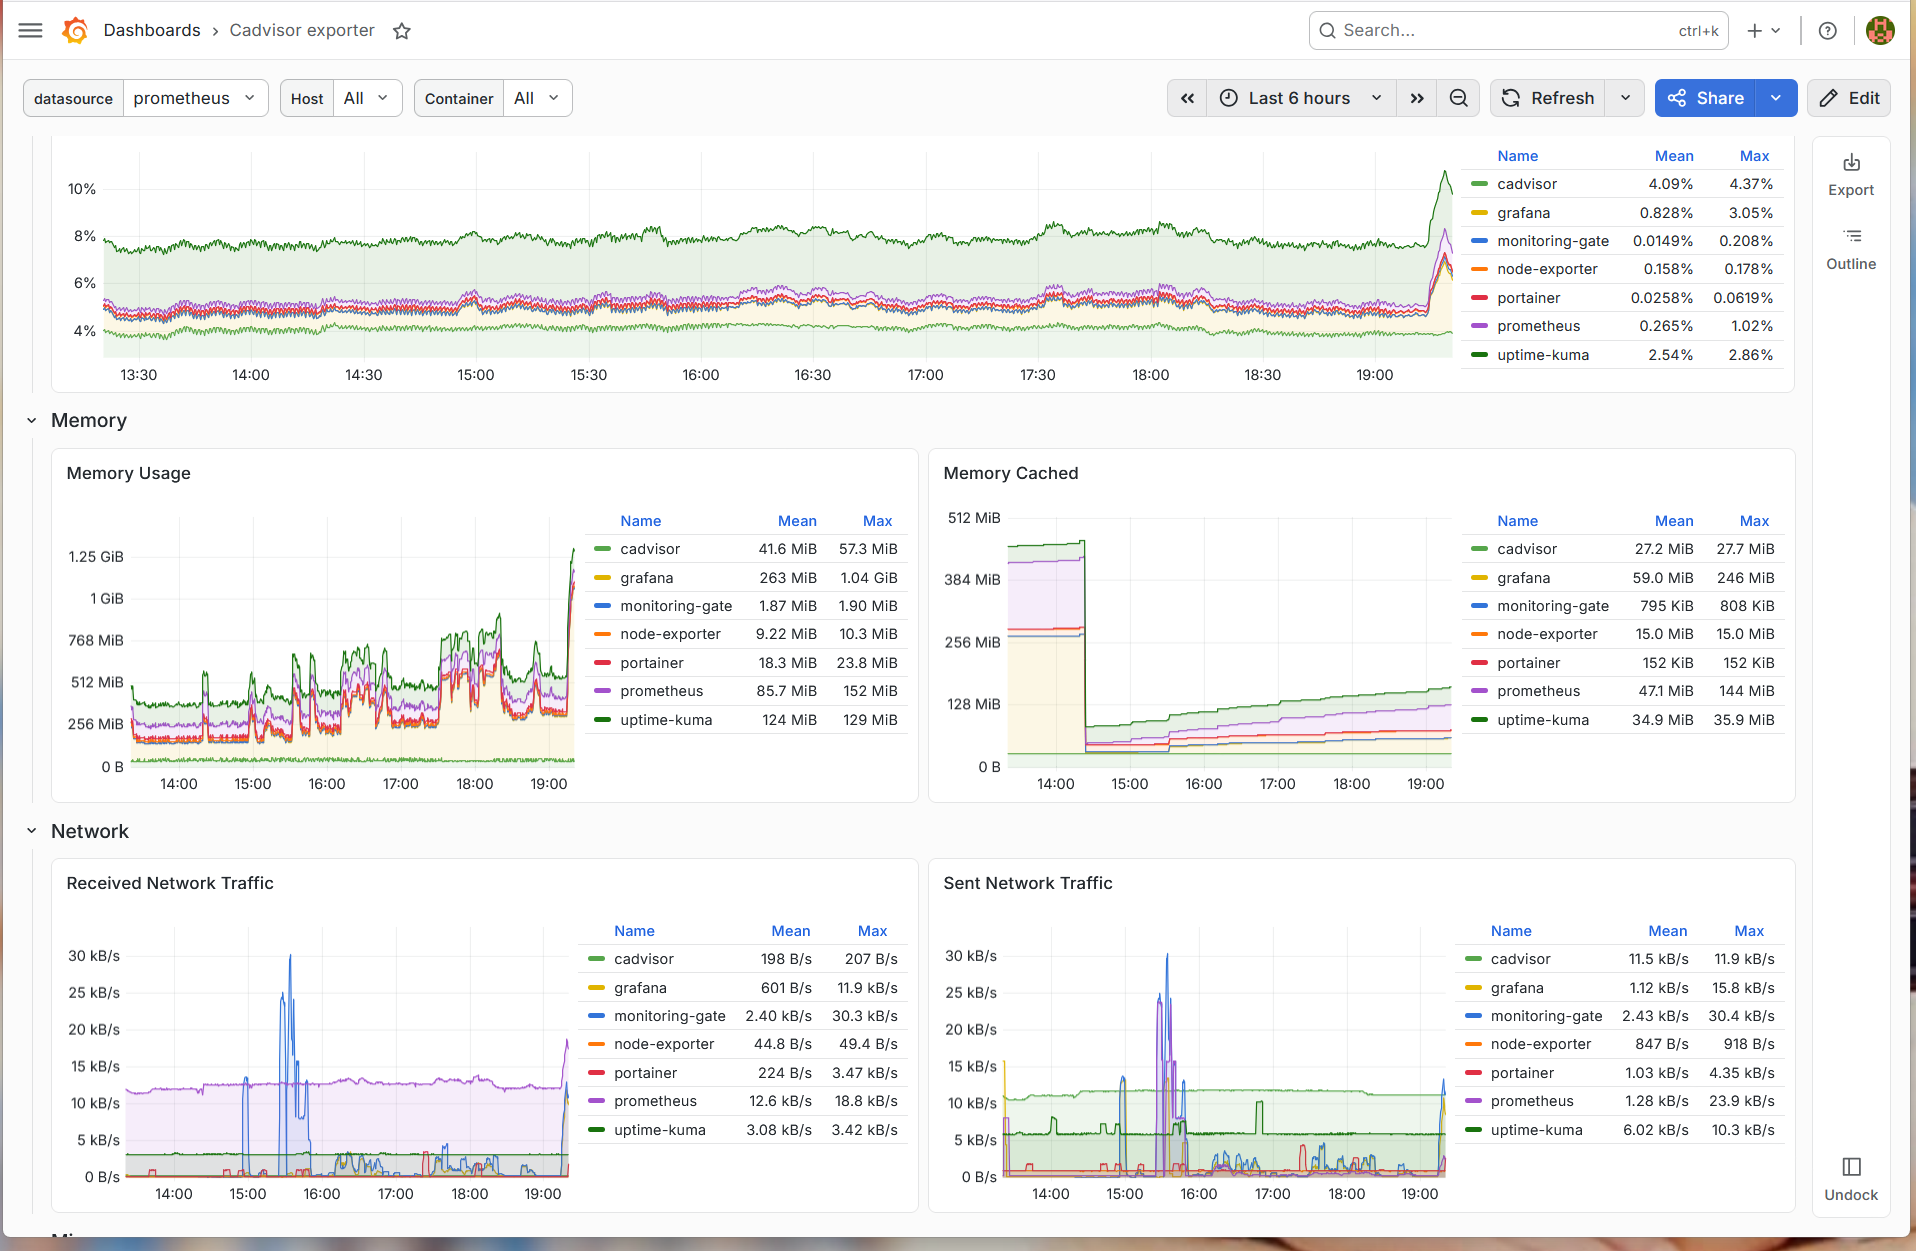Toggle the grafana series in Memory Usage legend
Screen dimensions: 1916x1251
click(646, 578)
